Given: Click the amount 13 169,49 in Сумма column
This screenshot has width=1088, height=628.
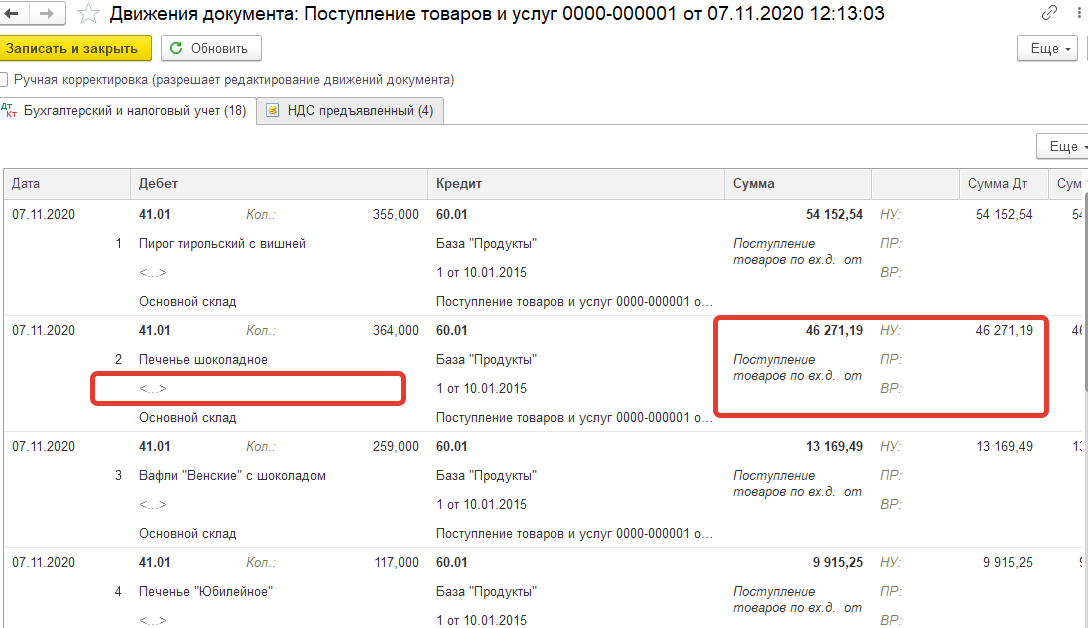Looking at the screenshot, I should coord(834,446).
